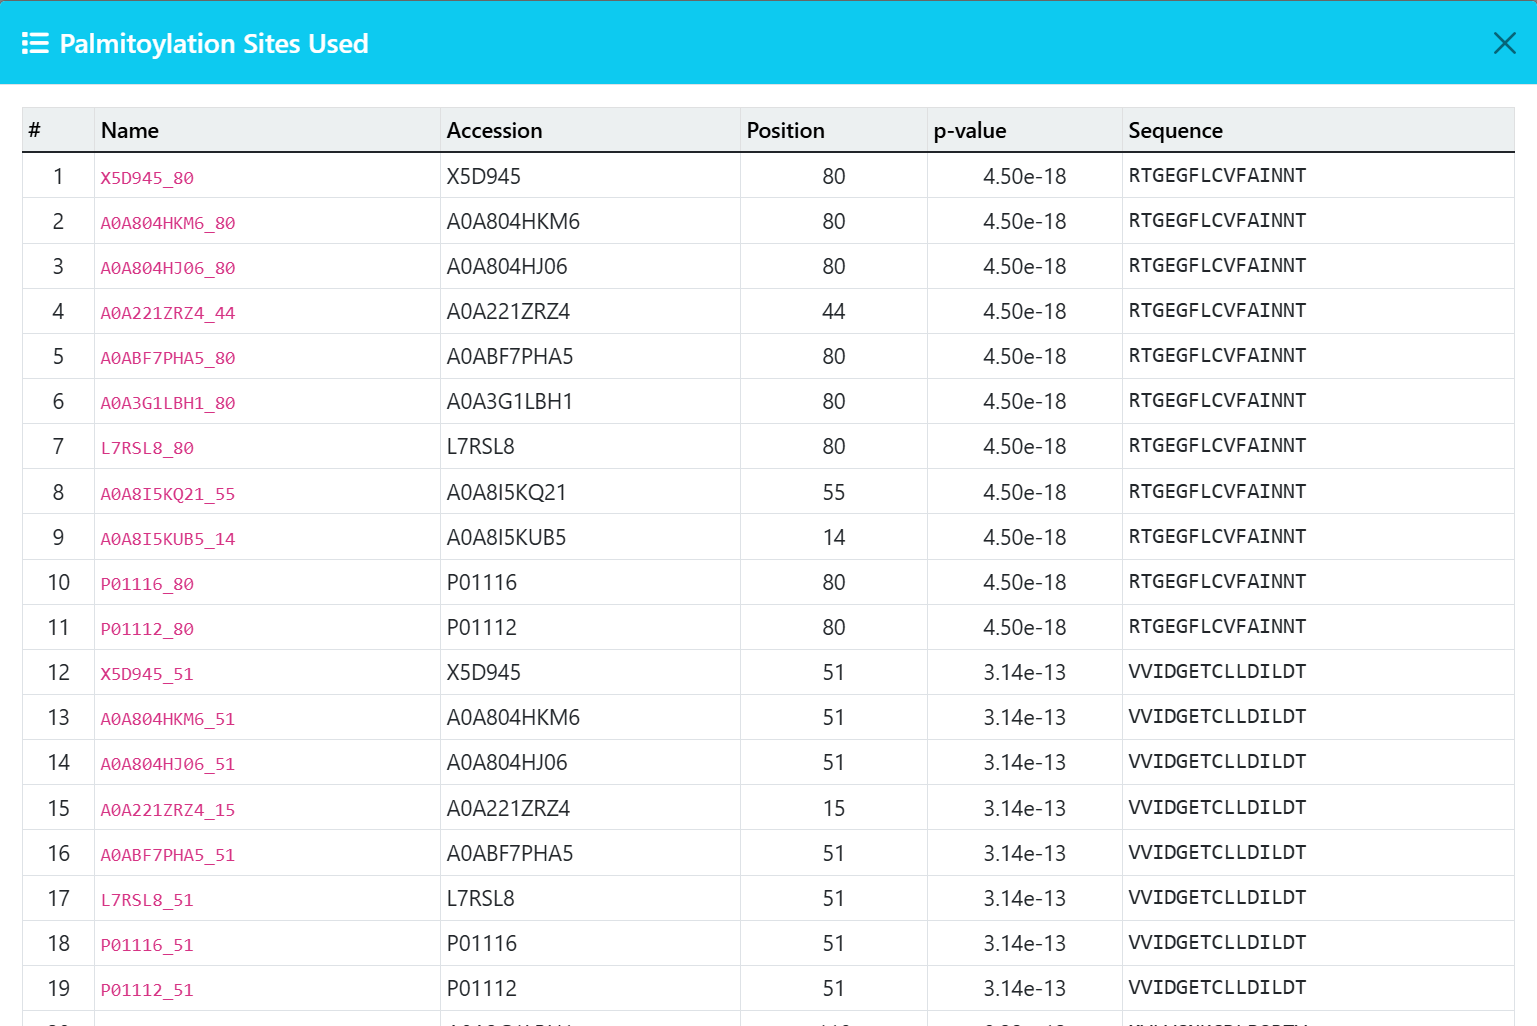Open the A0A8I5KUB5_14 link
The width and height of the screenshot is (1537, 1026).
click(168, 539)
